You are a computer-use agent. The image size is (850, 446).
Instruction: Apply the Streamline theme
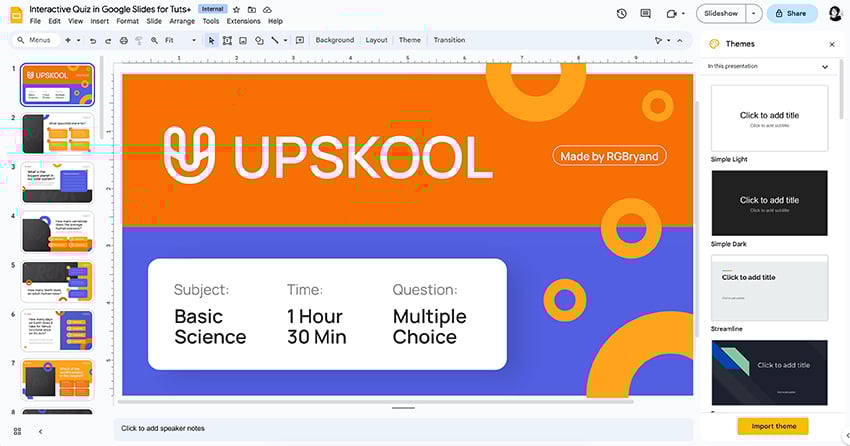click(x=769, y=288)
